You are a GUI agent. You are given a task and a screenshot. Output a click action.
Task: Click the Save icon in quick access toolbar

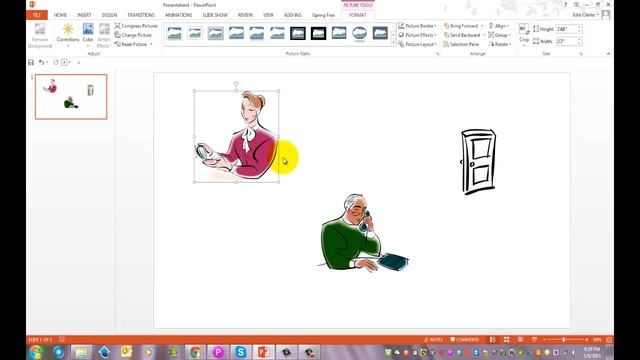click(x=31, y=62)
